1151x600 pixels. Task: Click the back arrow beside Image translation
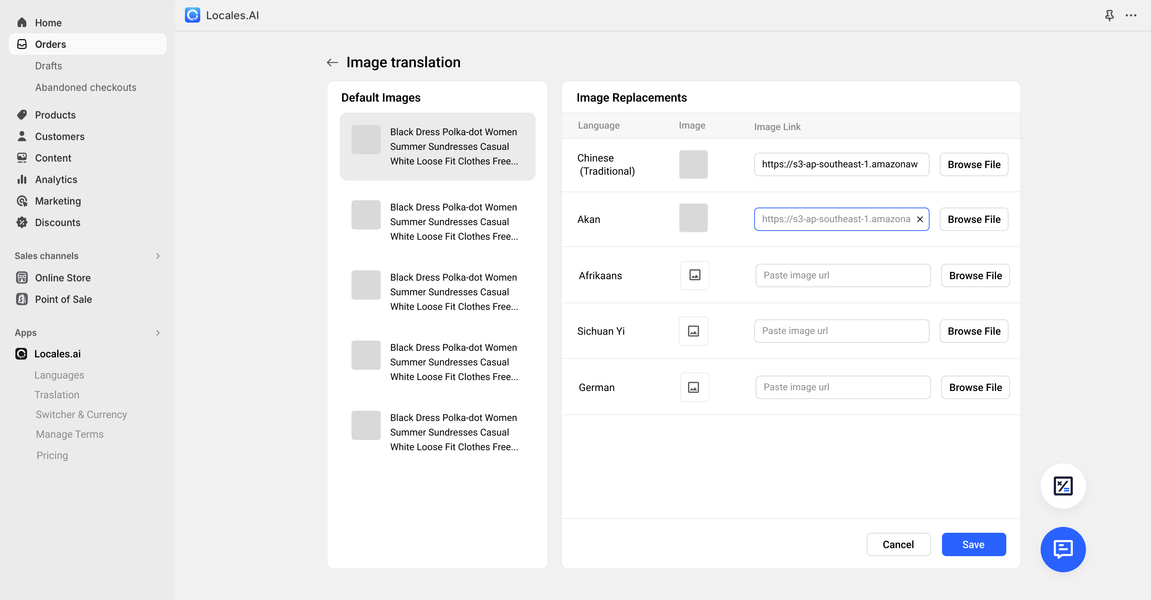click(332, 63)
